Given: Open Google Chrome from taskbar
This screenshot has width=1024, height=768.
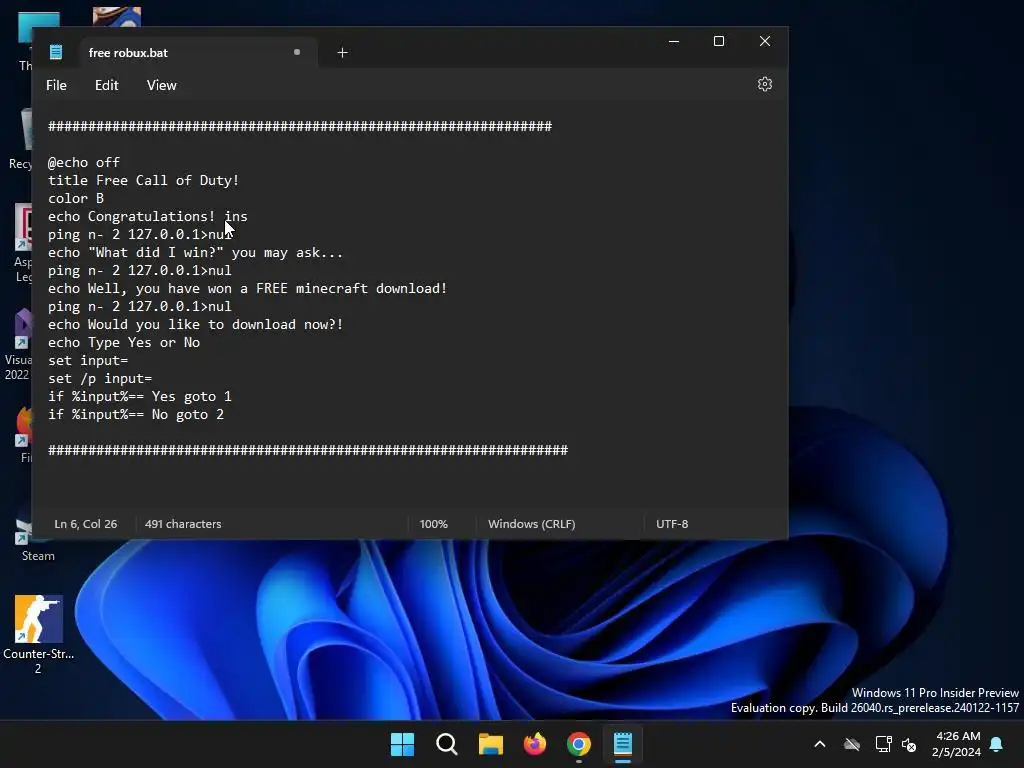Looking at the screenshot, I should click(579, 744).
